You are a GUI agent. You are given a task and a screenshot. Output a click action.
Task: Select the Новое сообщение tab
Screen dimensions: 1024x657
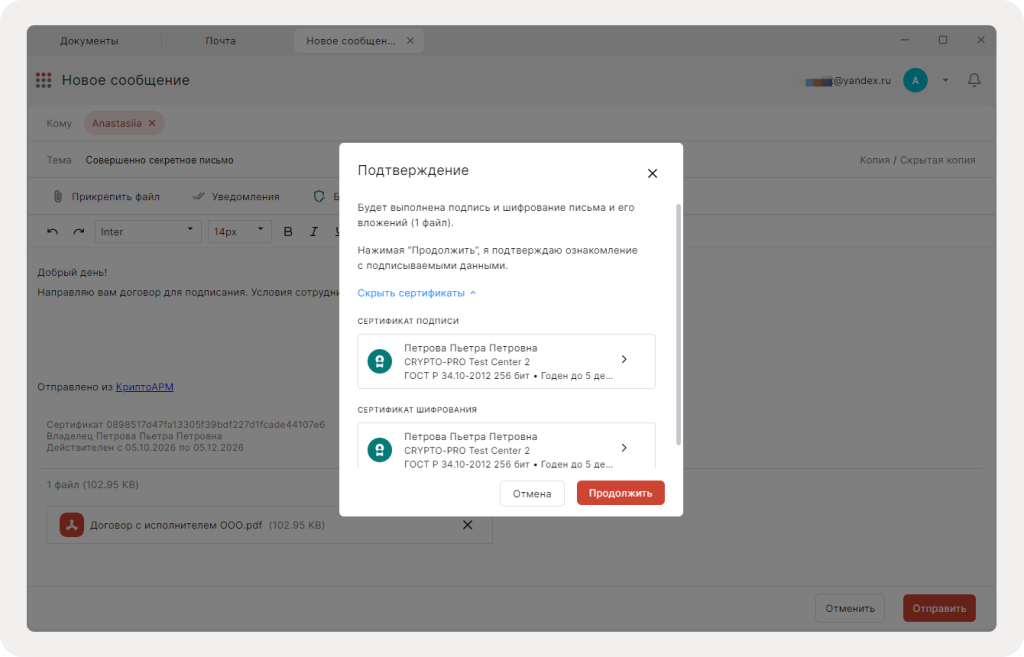tap(351, 40)
